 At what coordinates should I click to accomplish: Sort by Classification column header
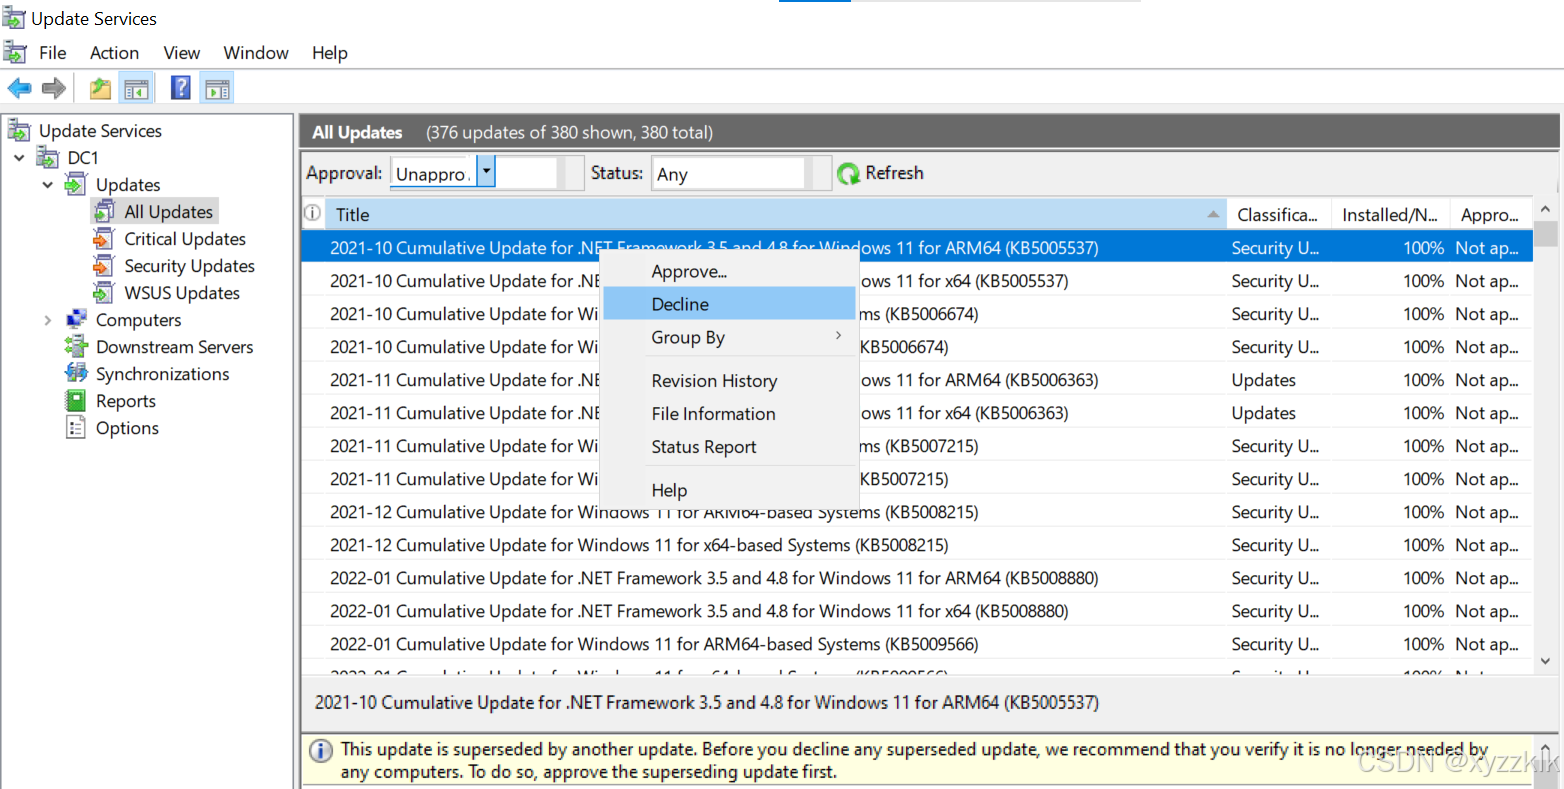pyautogui.click(x=1279, y=214)
